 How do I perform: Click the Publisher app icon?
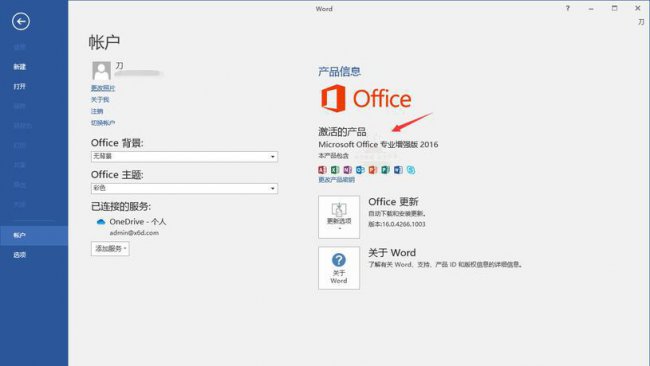(386, 170)
